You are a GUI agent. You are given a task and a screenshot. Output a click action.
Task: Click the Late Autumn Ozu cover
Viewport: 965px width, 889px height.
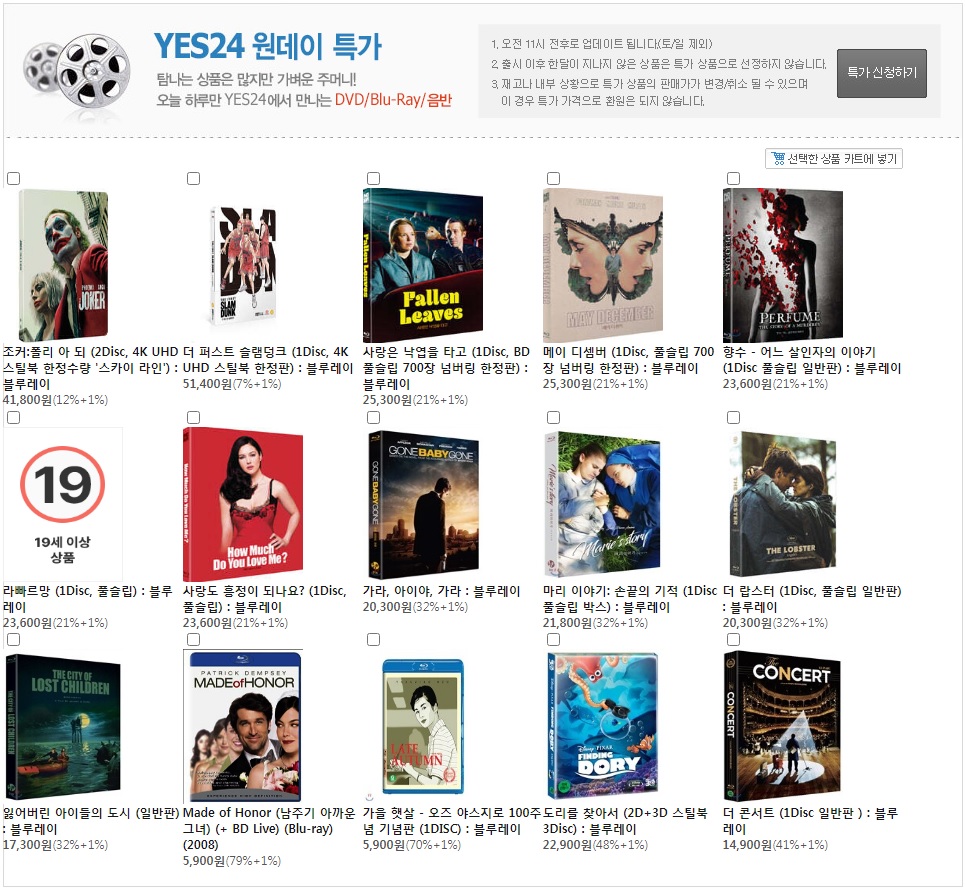(x=423, y=728)
